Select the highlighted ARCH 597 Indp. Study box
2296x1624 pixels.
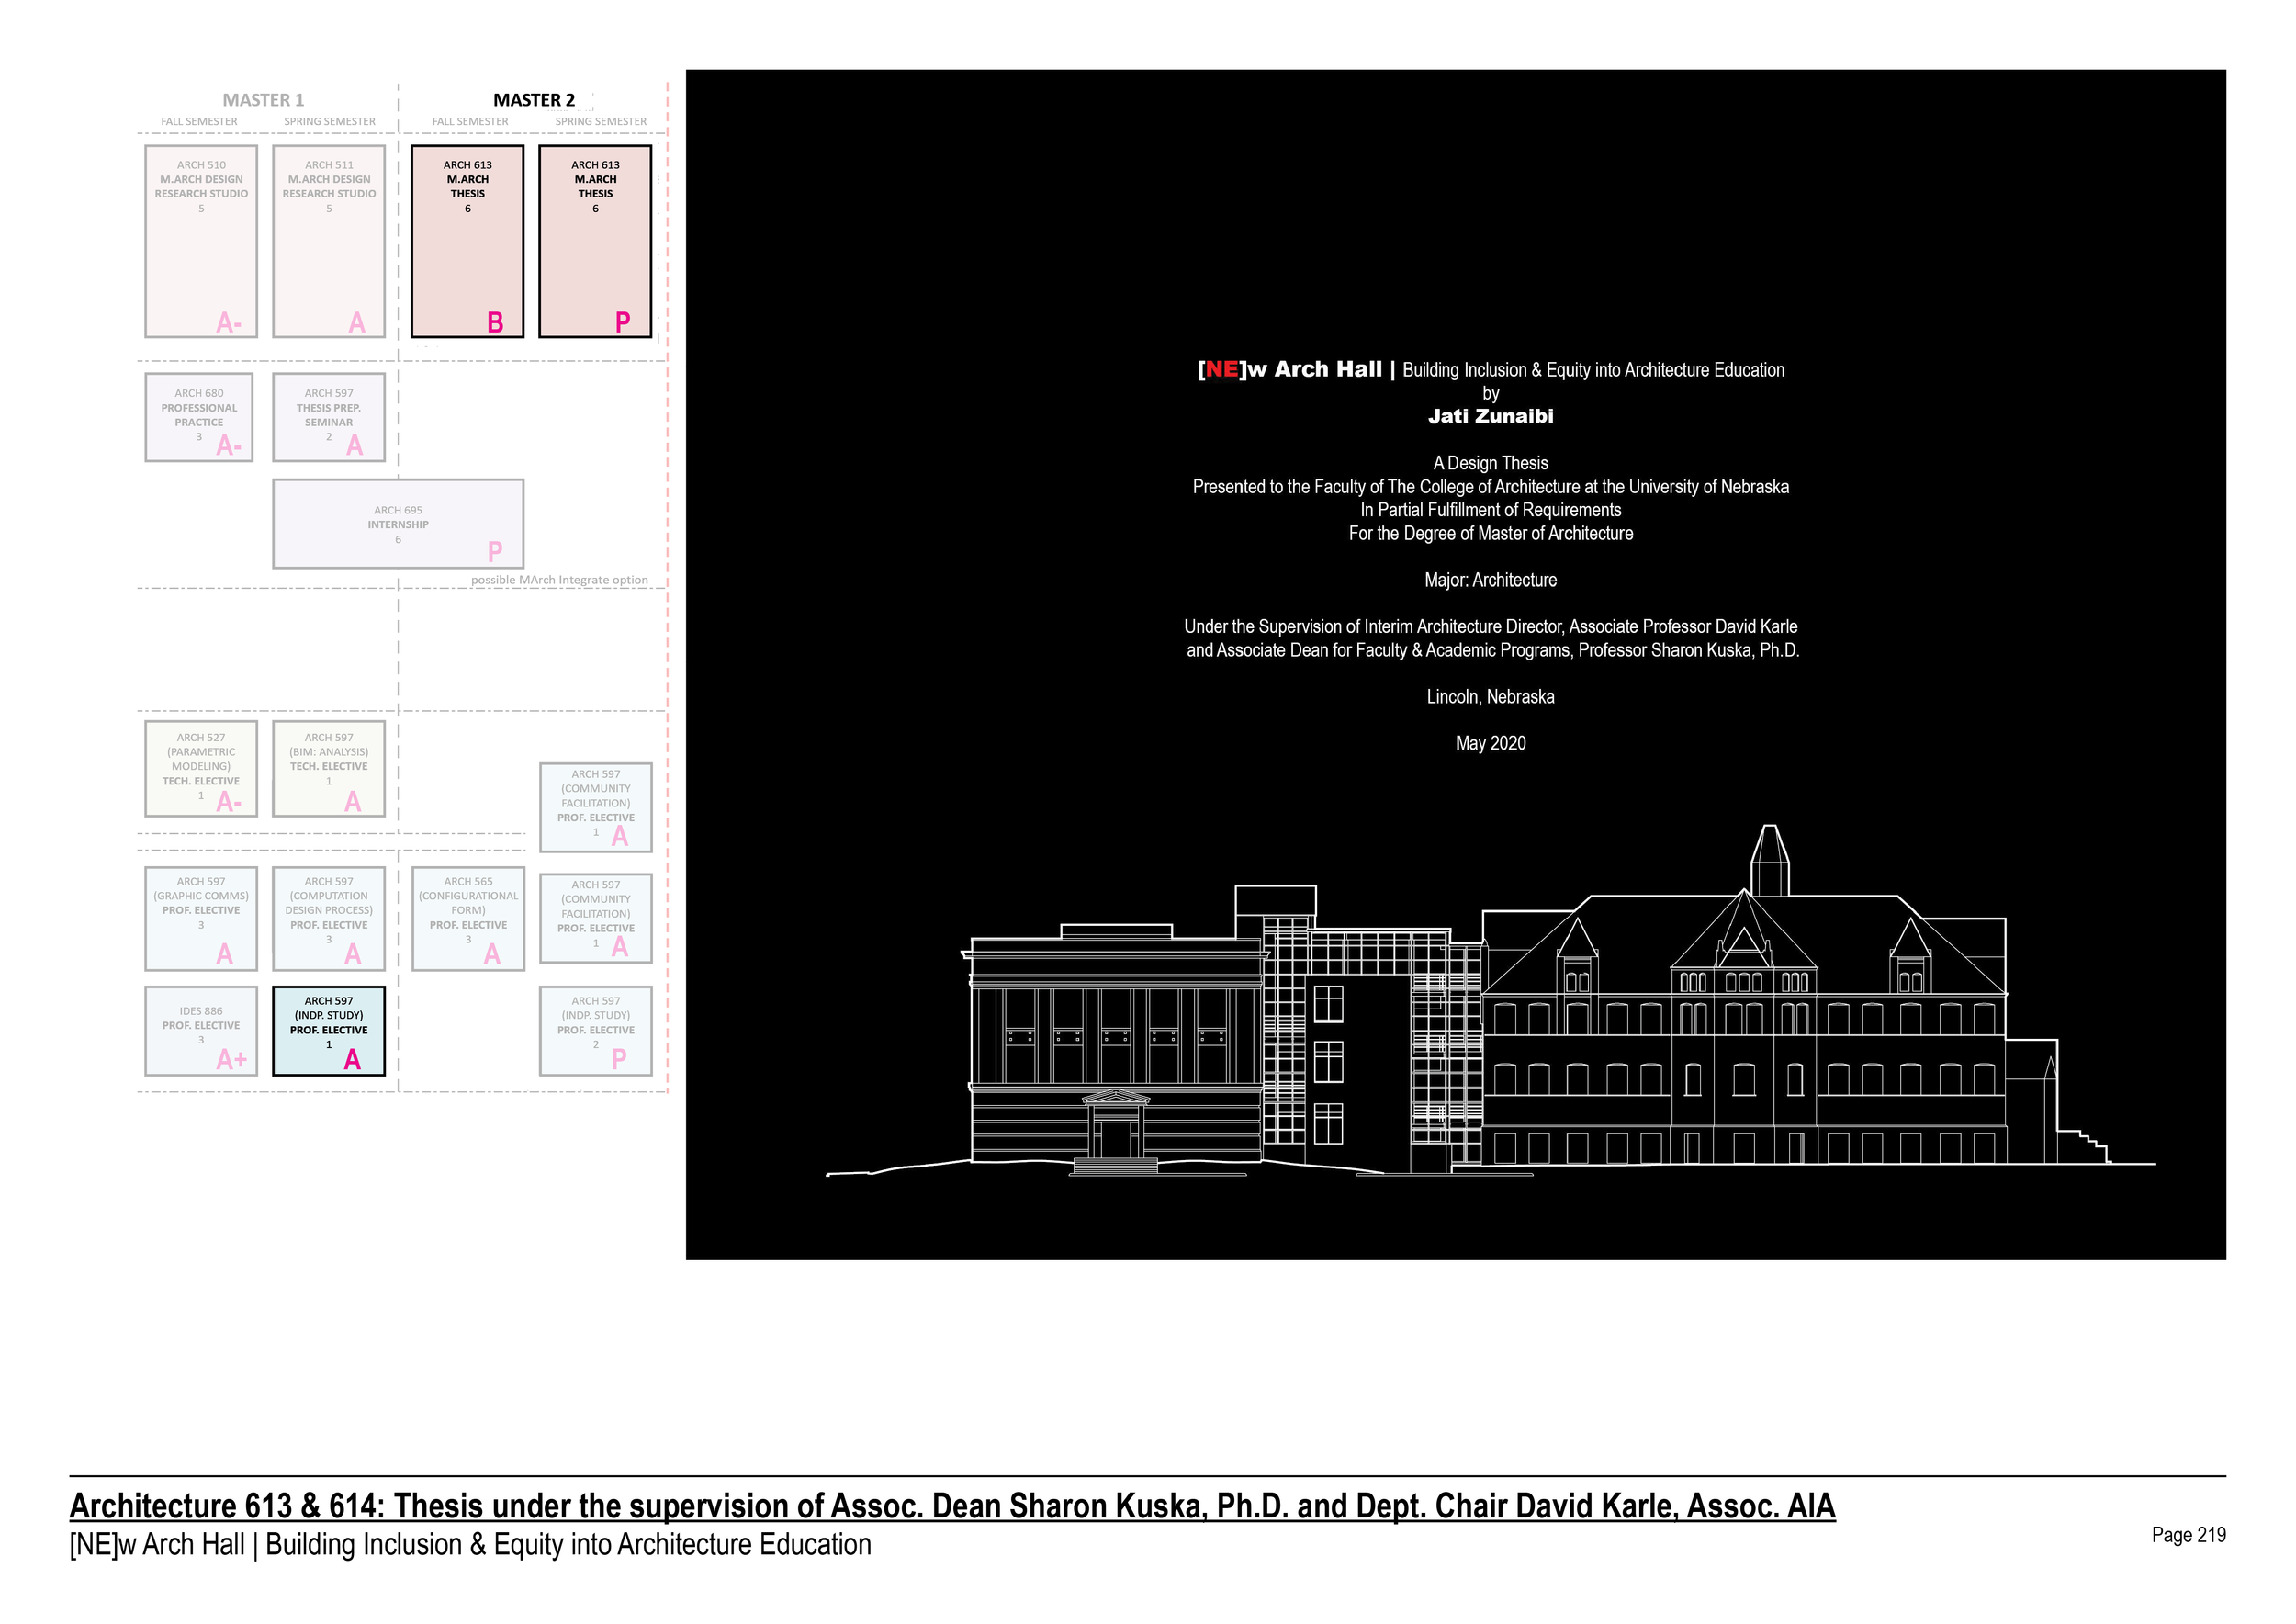pyautogui.click(x=329, y=1031)
